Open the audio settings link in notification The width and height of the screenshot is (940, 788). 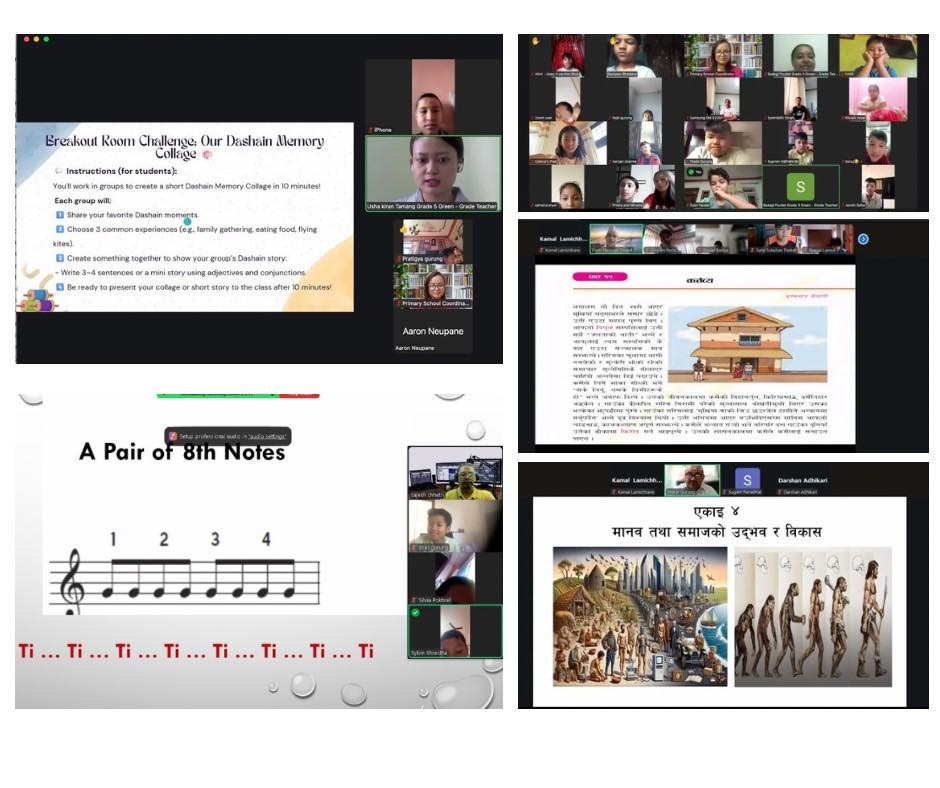pyautogui.click(x=267, y=437)
